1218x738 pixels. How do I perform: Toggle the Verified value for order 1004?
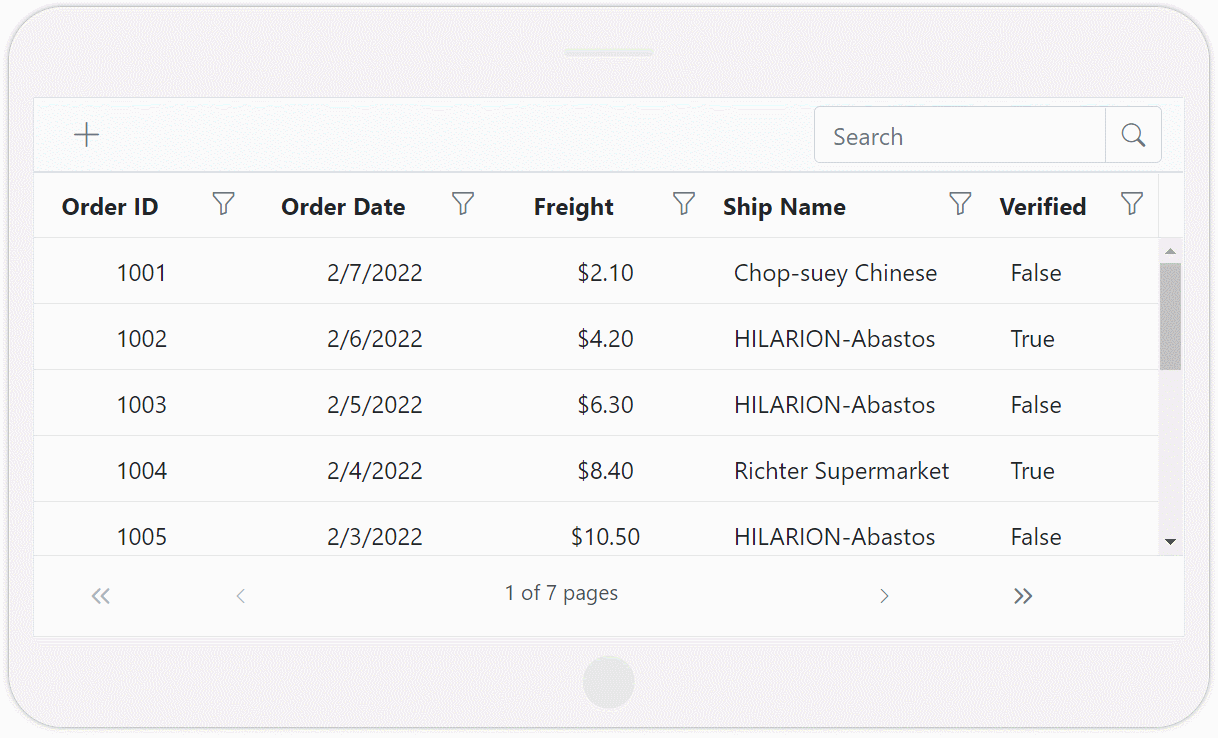click(x=1032, y=470)
